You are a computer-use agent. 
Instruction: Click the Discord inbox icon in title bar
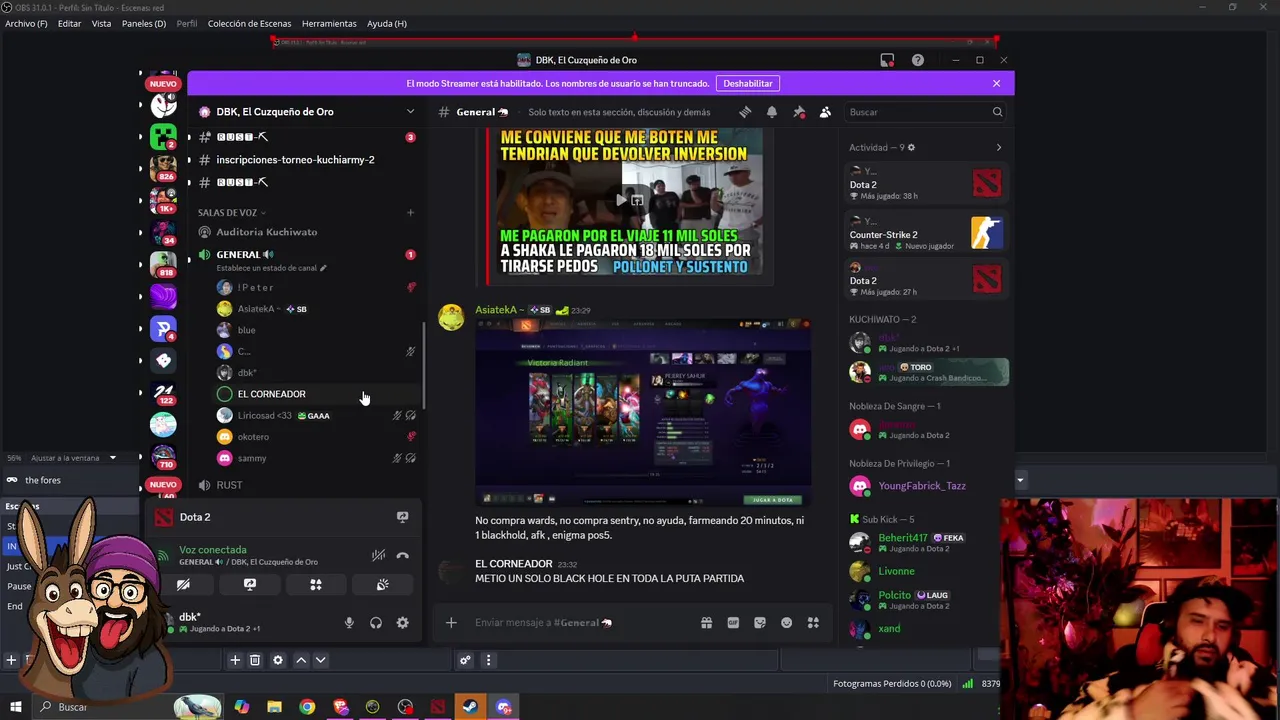887,60
